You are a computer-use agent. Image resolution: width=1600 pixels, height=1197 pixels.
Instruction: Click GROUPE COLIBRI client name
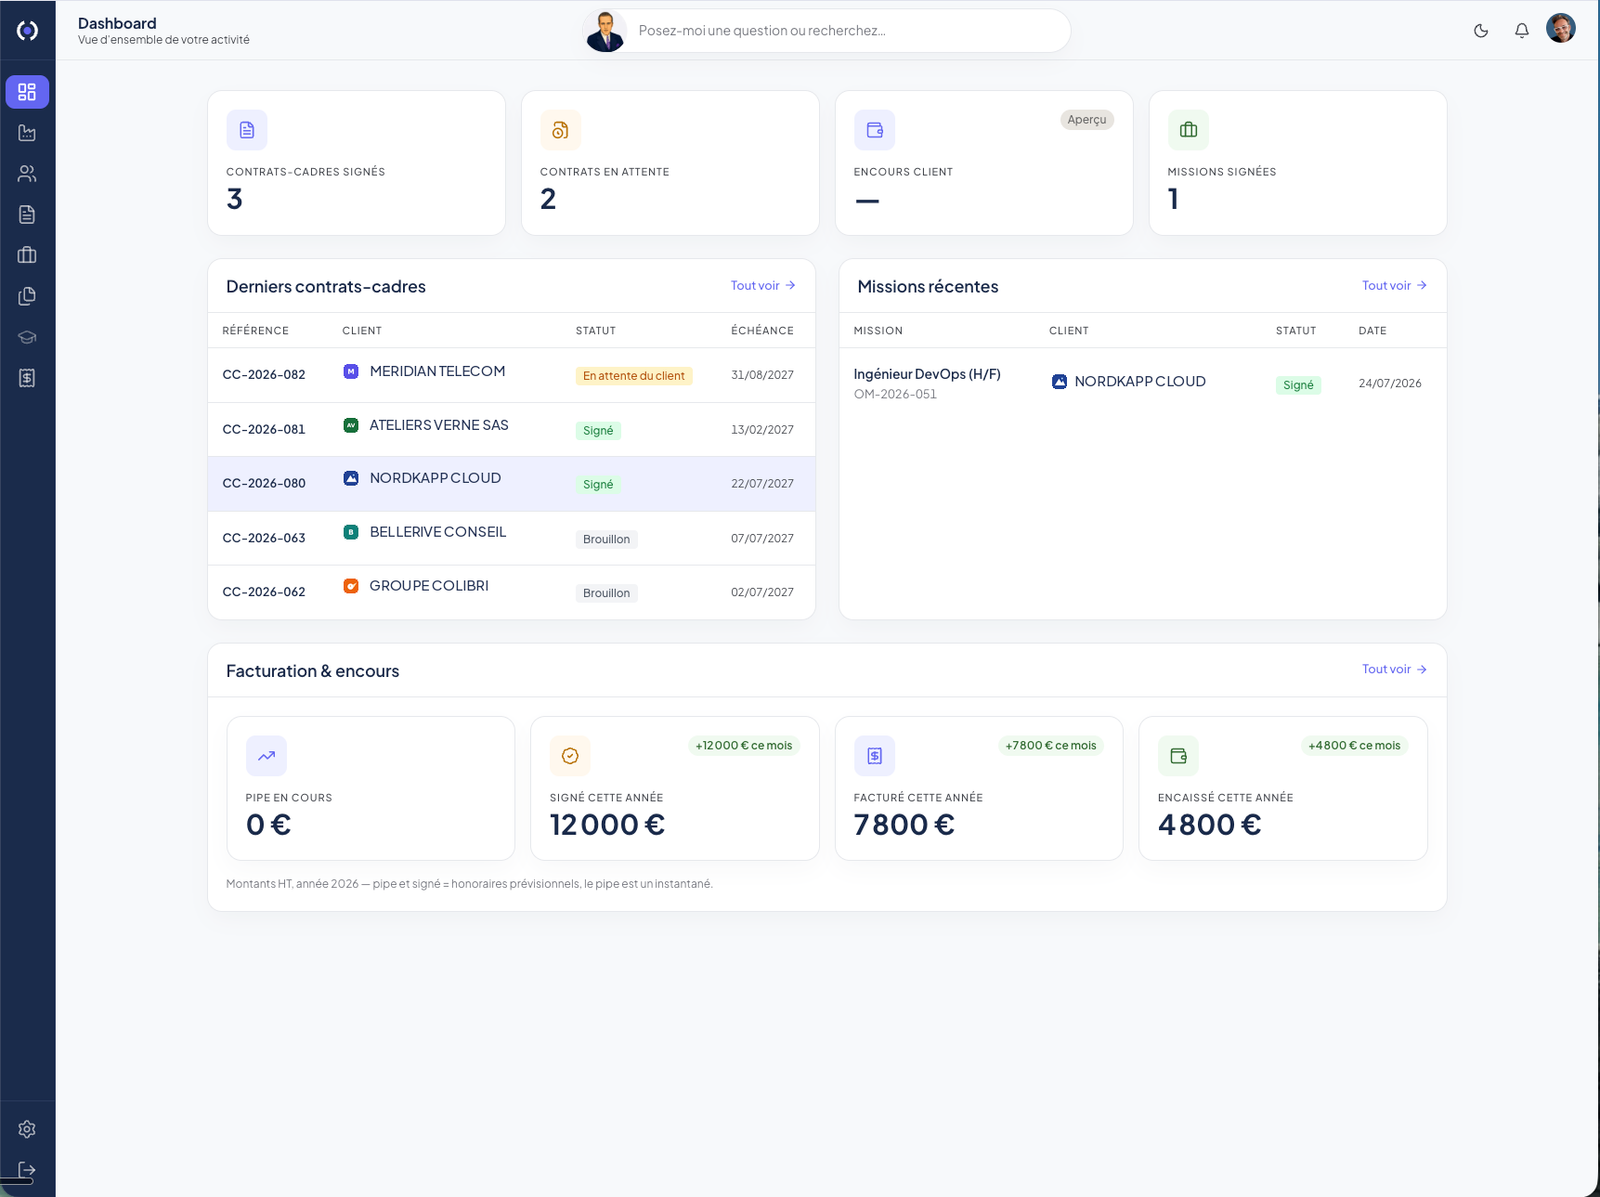[429, 586]
